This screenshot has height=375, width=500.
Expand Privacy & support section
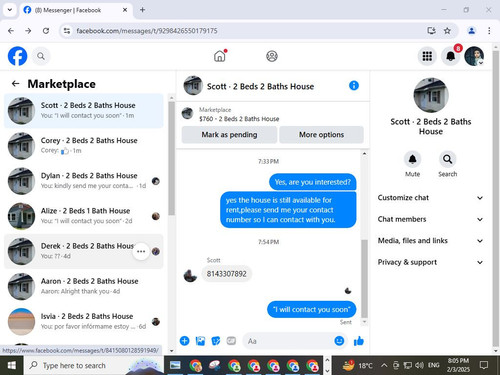tap(430, 262)
